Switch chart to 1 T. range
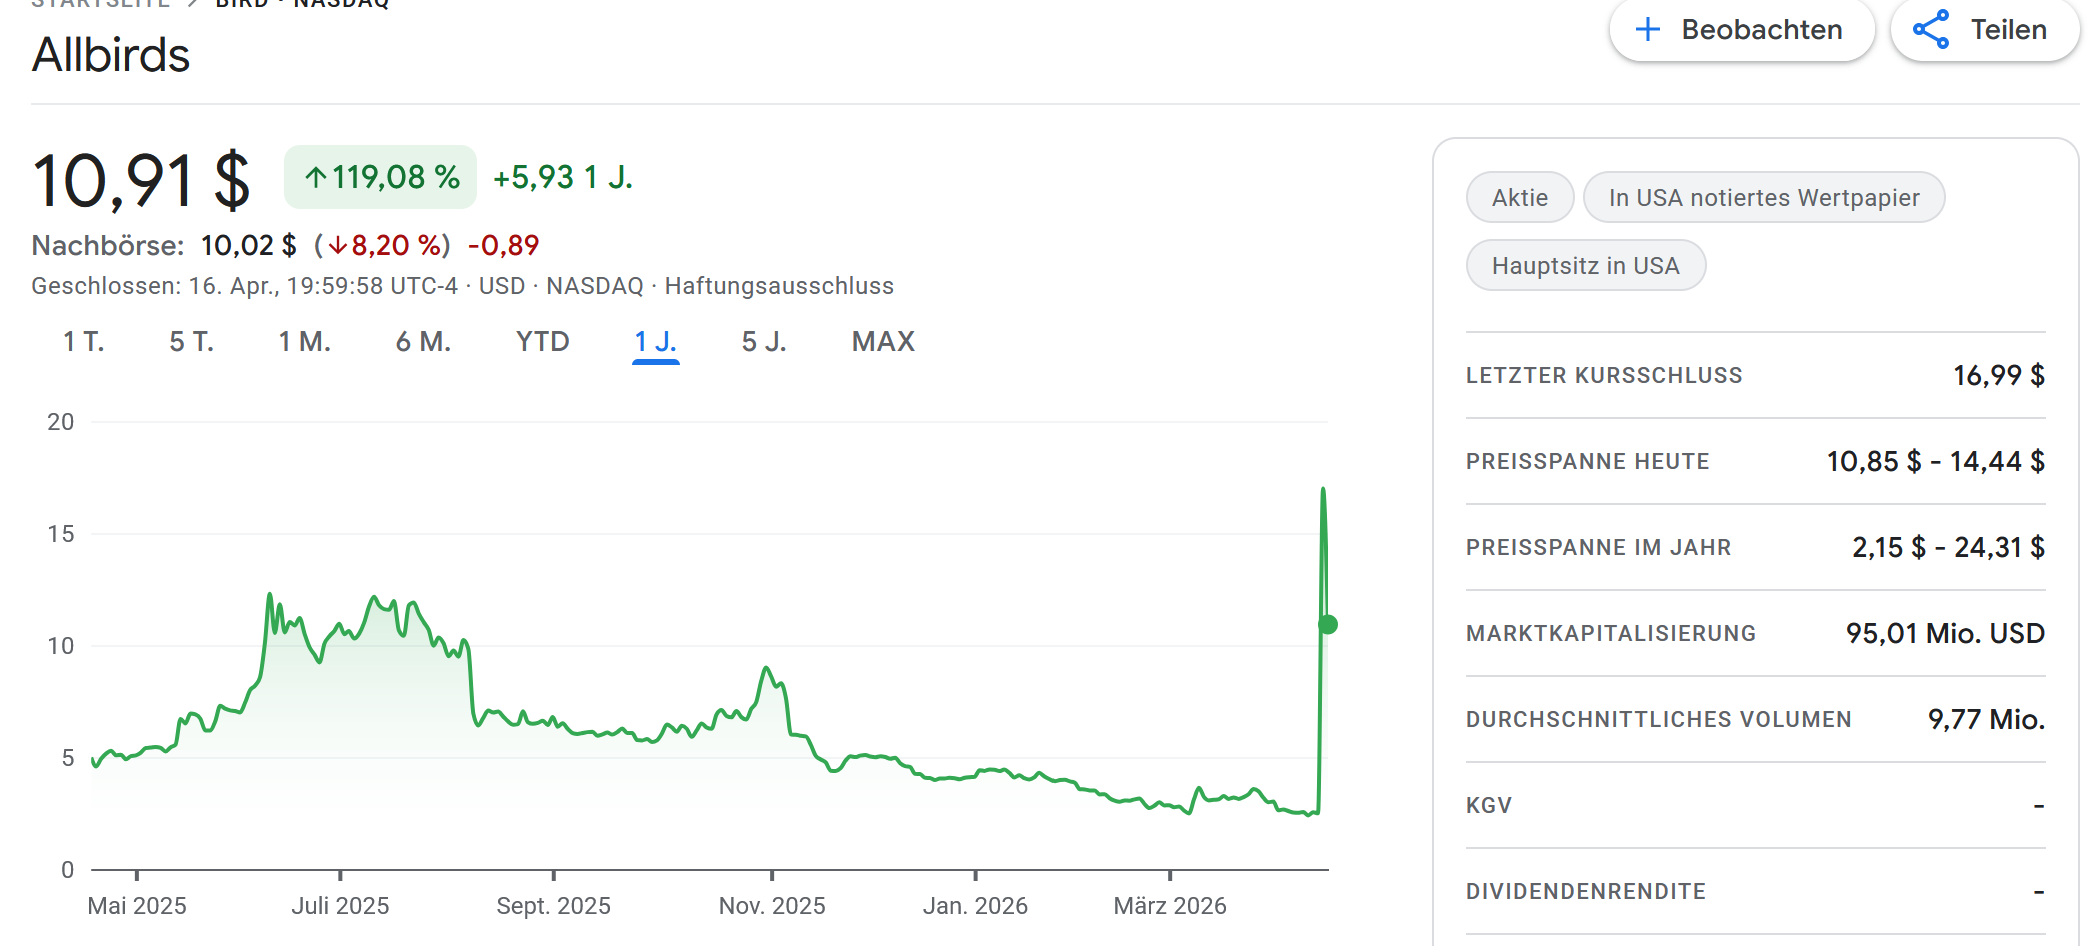 [x=83, y=342]
